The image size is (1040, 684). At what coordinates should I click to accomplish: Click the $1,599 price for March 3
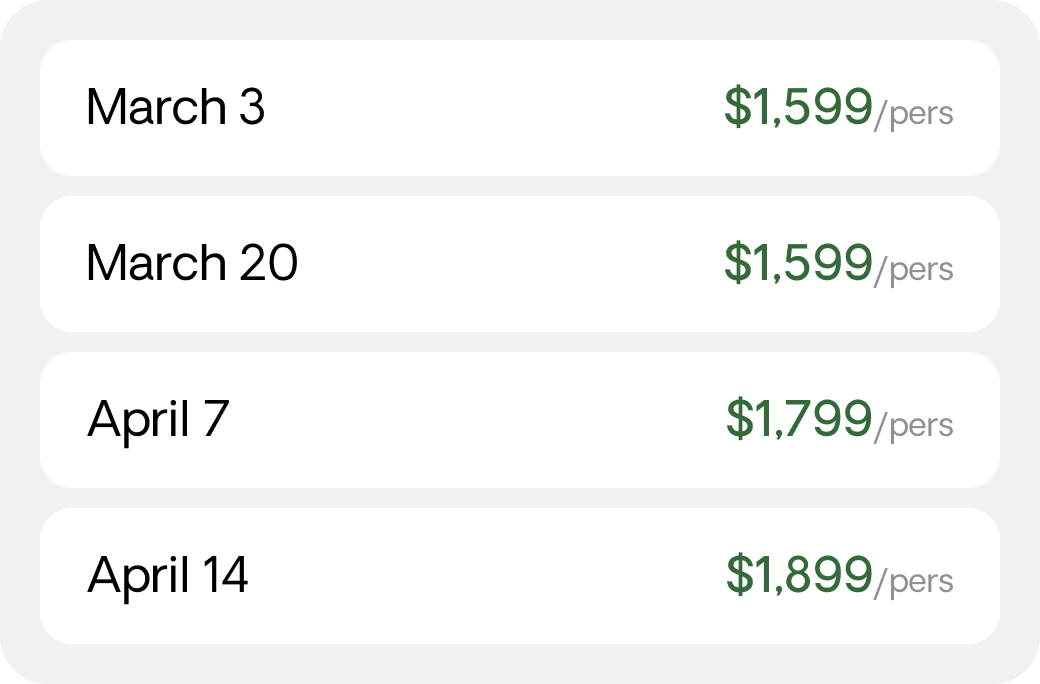pyautogui.click(x=799, y=106)
